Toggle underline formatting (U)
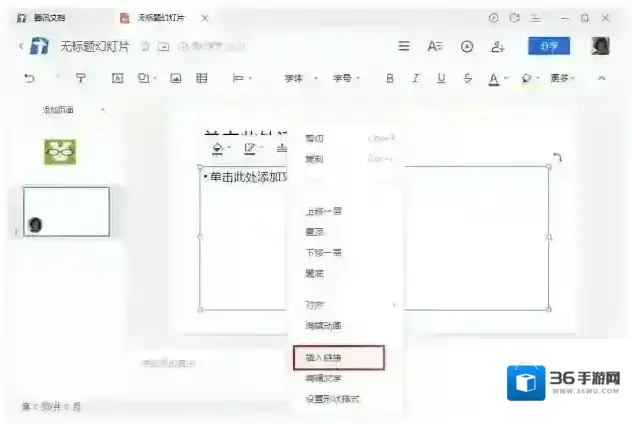This screenshot has height=424, width=632. 441,78
